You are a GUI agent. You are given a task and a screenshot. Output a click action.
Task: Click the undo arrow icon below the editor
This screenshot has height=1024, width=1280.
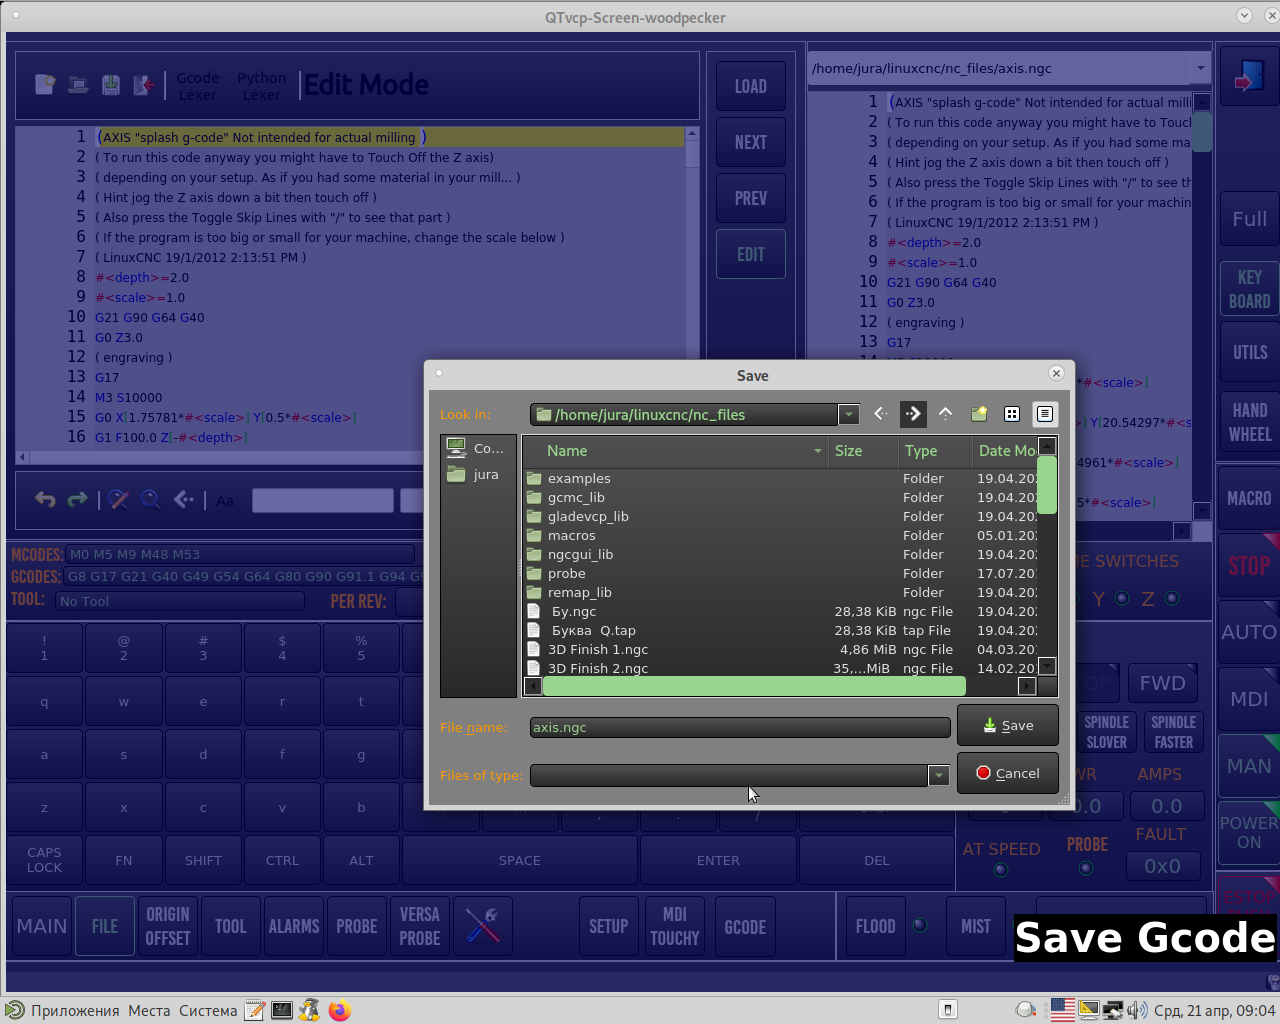tap(45, 499)
